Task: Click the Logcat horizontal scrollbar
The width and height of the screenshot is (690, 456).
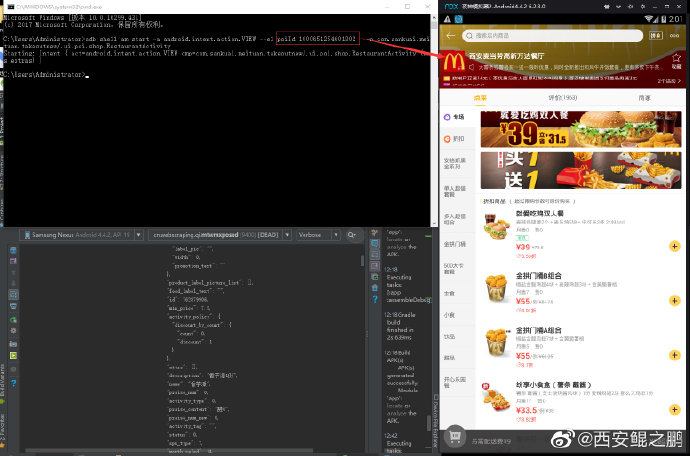Action: [169, 450]
